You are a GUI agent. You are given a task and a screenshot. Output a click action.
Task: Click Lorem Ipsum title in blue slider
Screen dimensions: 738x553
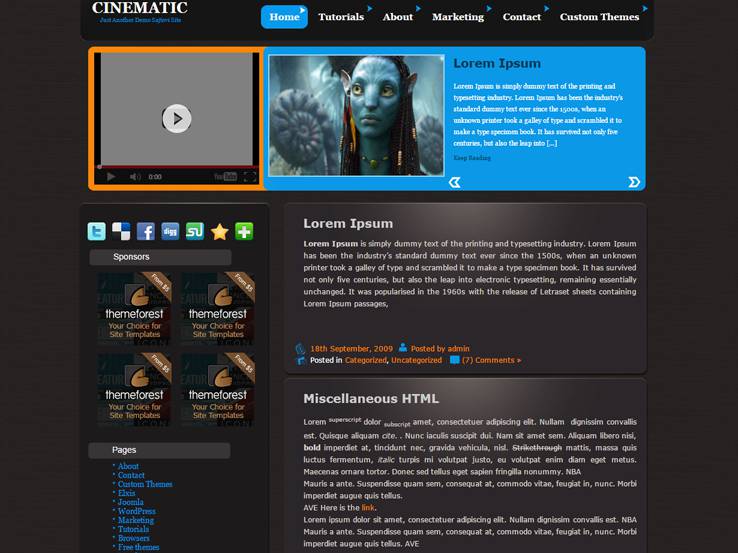[497, 64]
